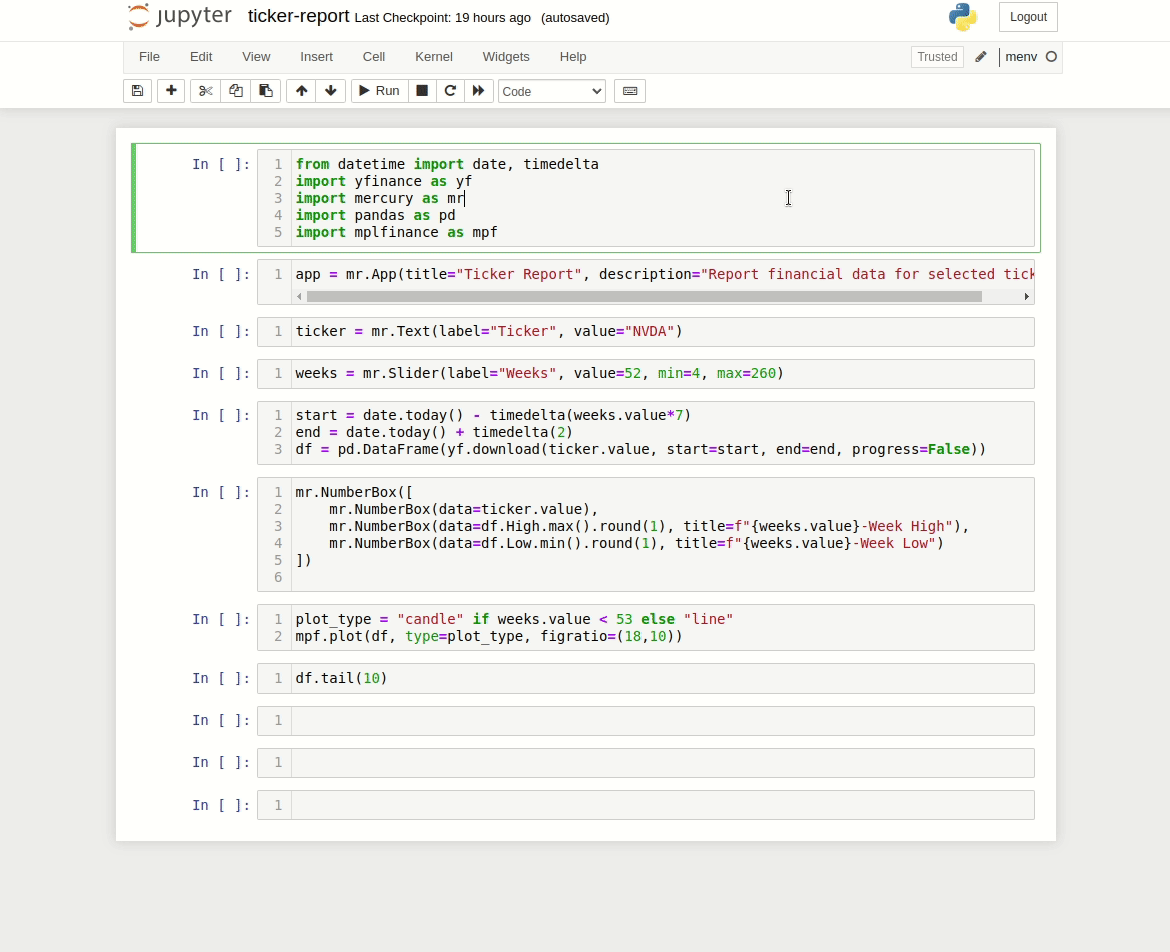This screenshot has height=952, width=1170.
Task: Copy the selected cell with copy icon
Action: pyautogui.click(x=235, y=90)
